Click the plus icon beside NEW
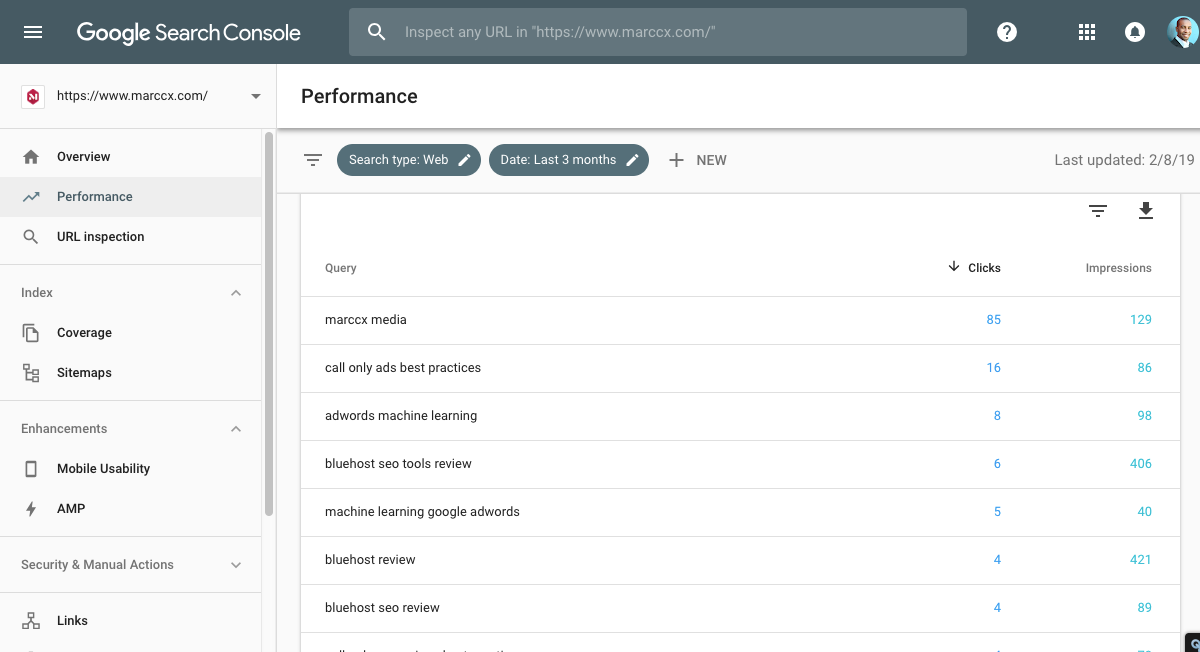Viewport: 1200px width, 652px height. pyautogui.click(x=676, y=160)
